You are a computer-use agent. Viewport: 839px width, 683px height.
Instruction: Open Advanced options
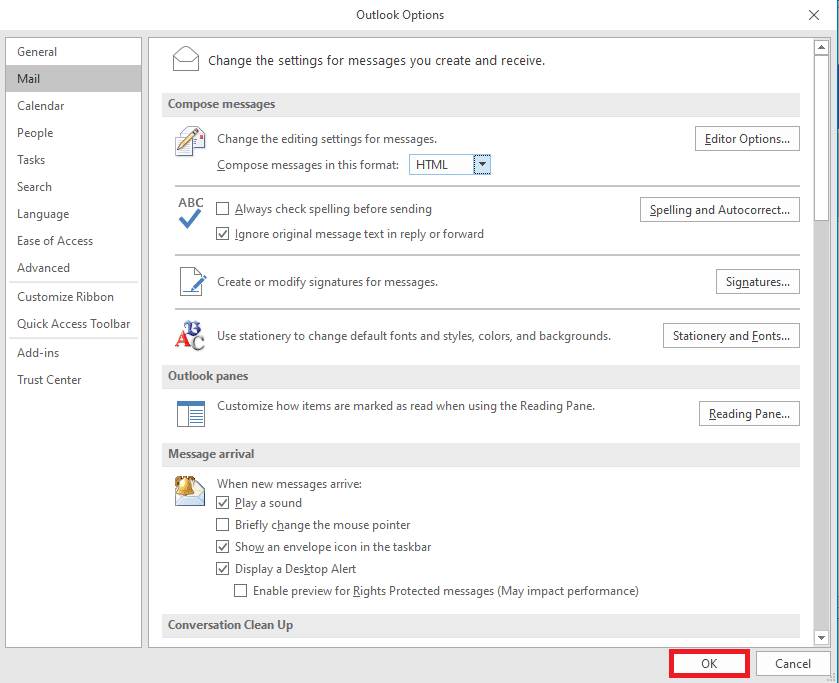pyautogui.click(x=73, y=268)
